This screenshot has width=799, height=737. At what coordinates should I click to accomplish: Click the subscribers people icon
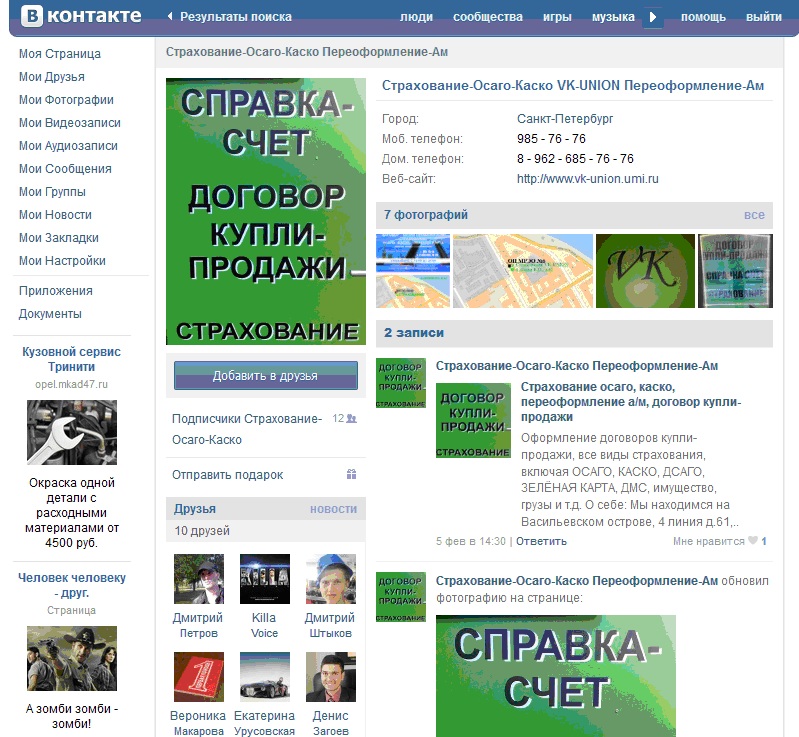click(351, 419)
